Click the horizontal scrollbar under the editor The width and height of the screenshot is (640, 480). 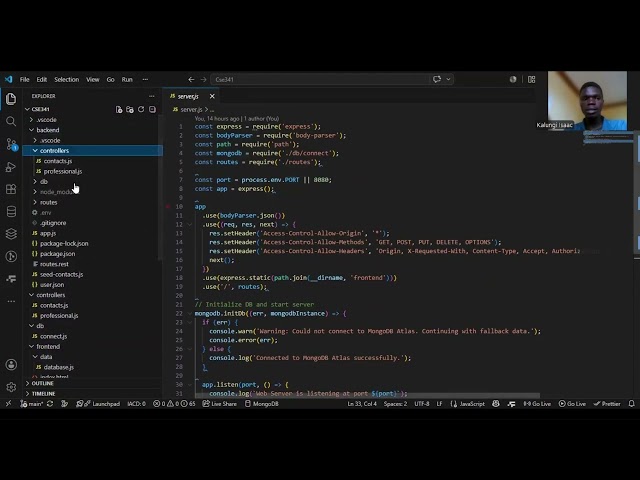coord(367,396)
